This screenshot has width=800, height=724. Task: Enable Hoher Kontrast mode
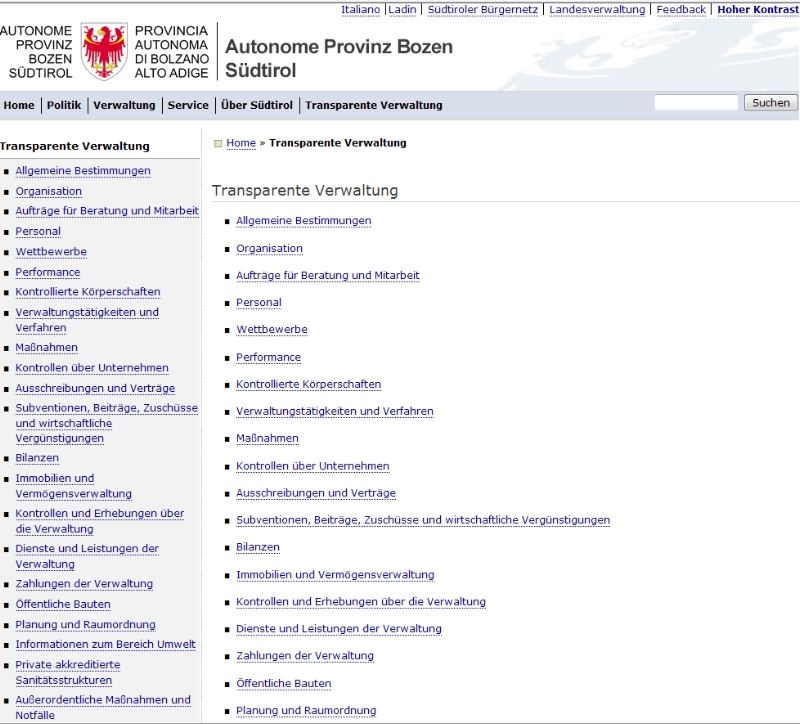pyautogui.click(x=758, y=10)
